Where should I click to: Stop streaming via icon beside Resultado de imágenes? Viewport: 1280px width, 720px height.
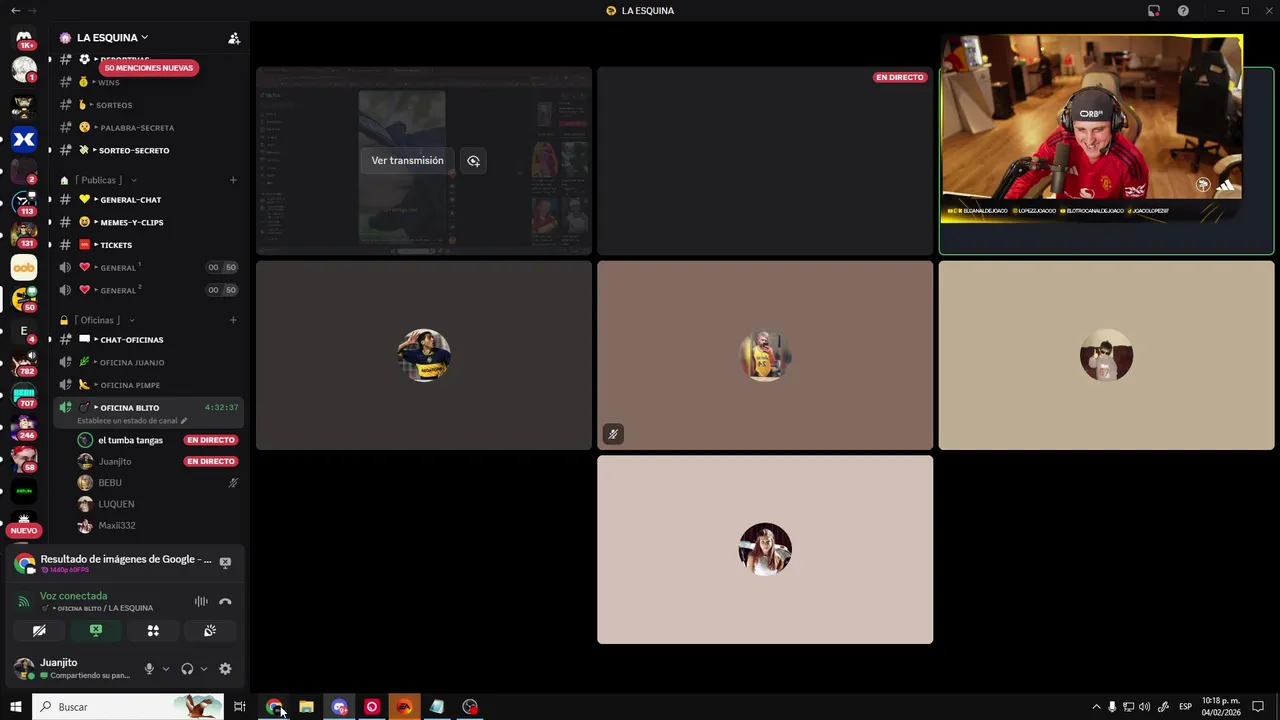225,563
